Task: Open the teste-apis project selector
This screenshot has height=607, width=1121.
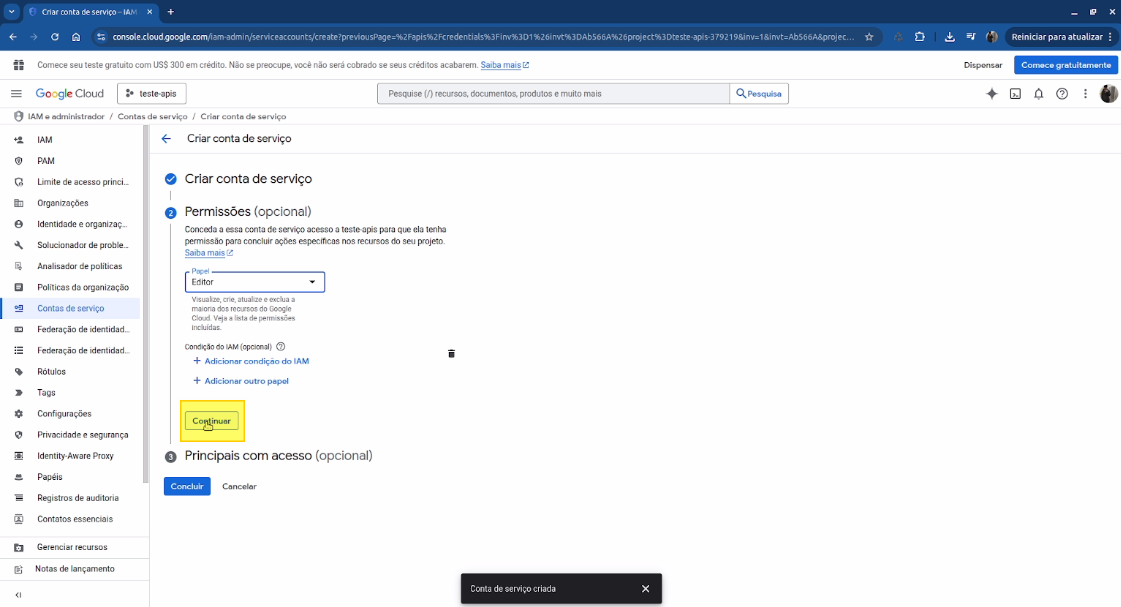Action: click(152, 94)
